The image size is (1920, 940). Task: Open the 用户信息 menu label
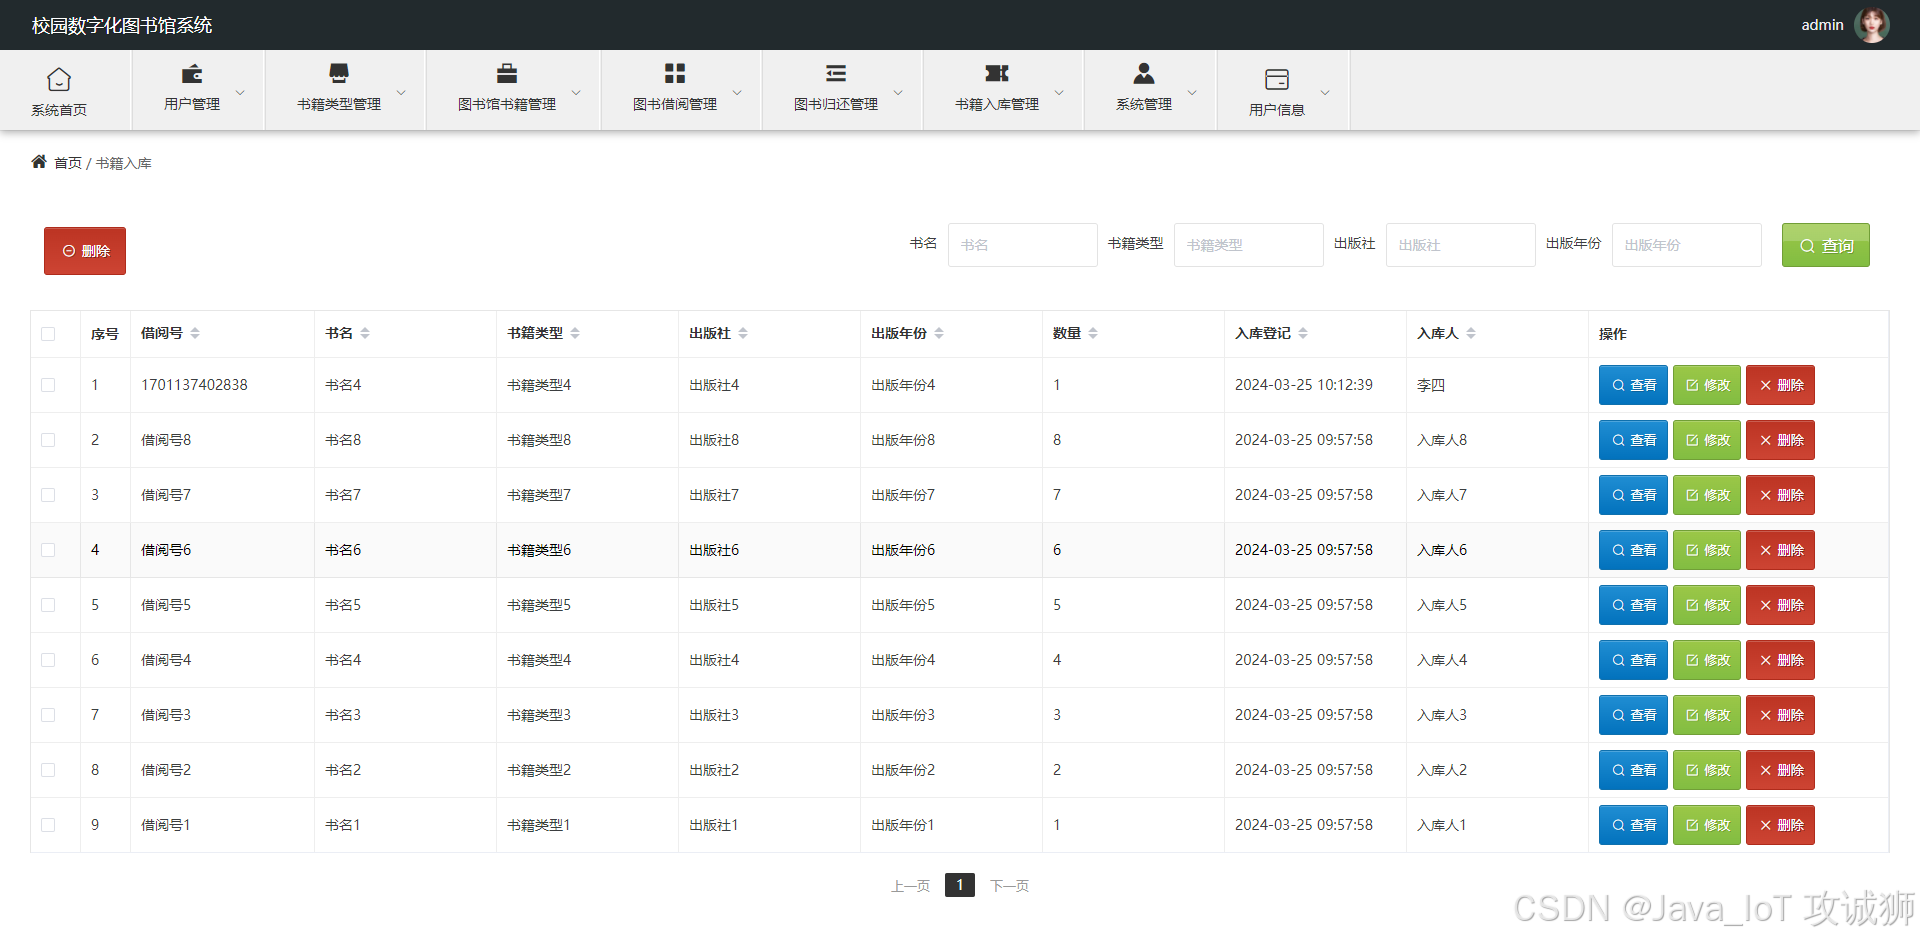[1277, 110]
